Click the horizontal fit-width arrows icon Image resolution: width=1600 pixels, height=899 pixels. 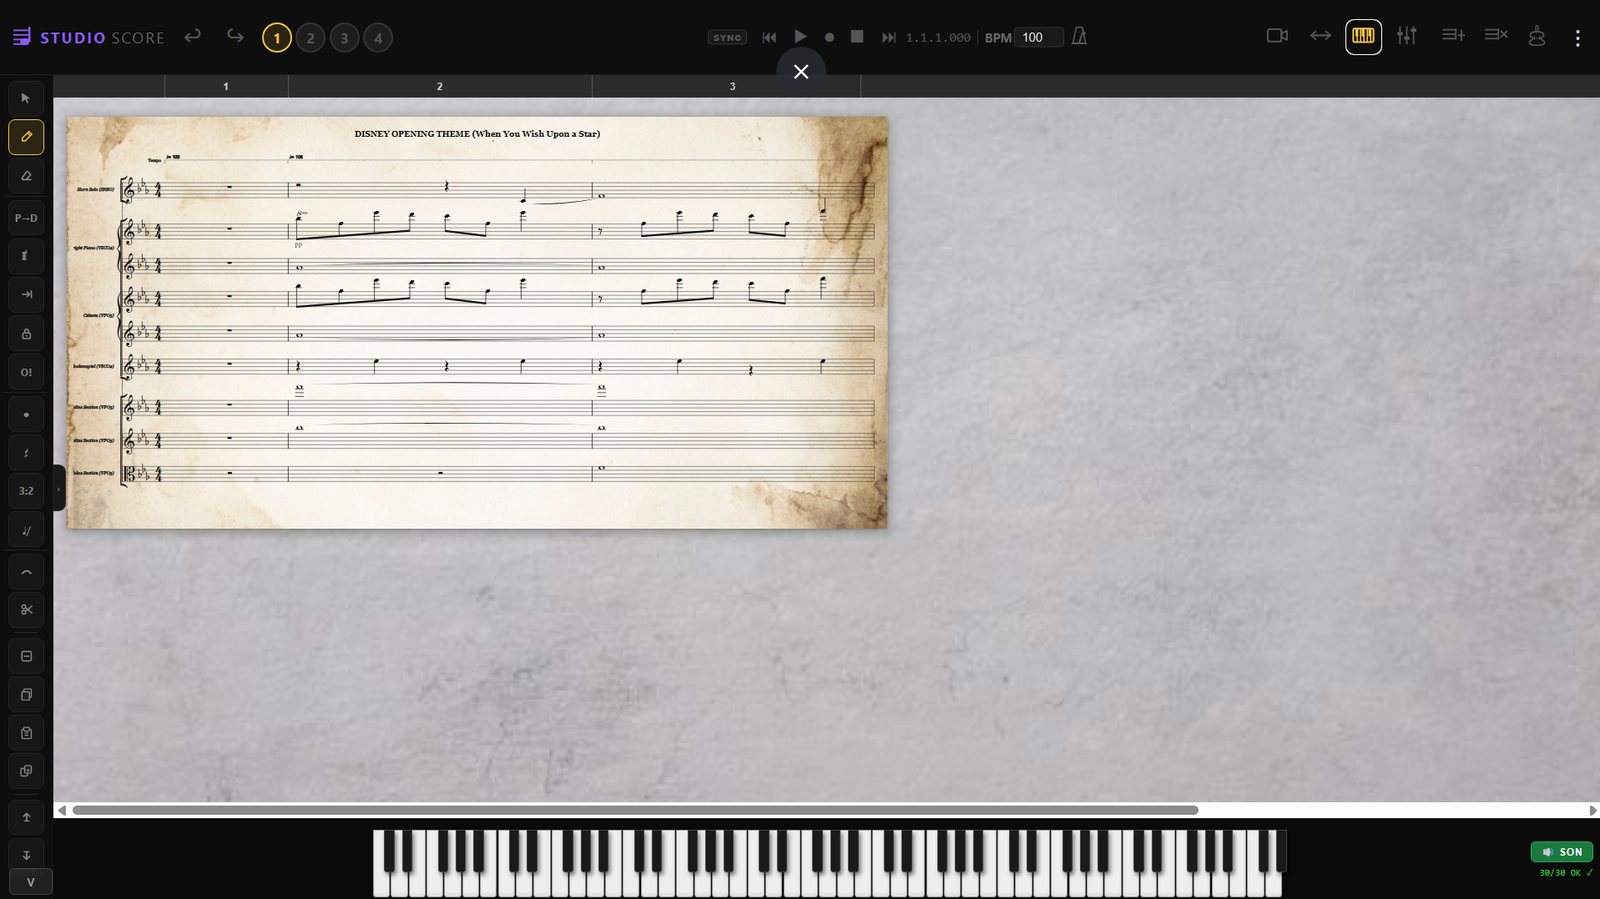click(x=1321, y=36)
